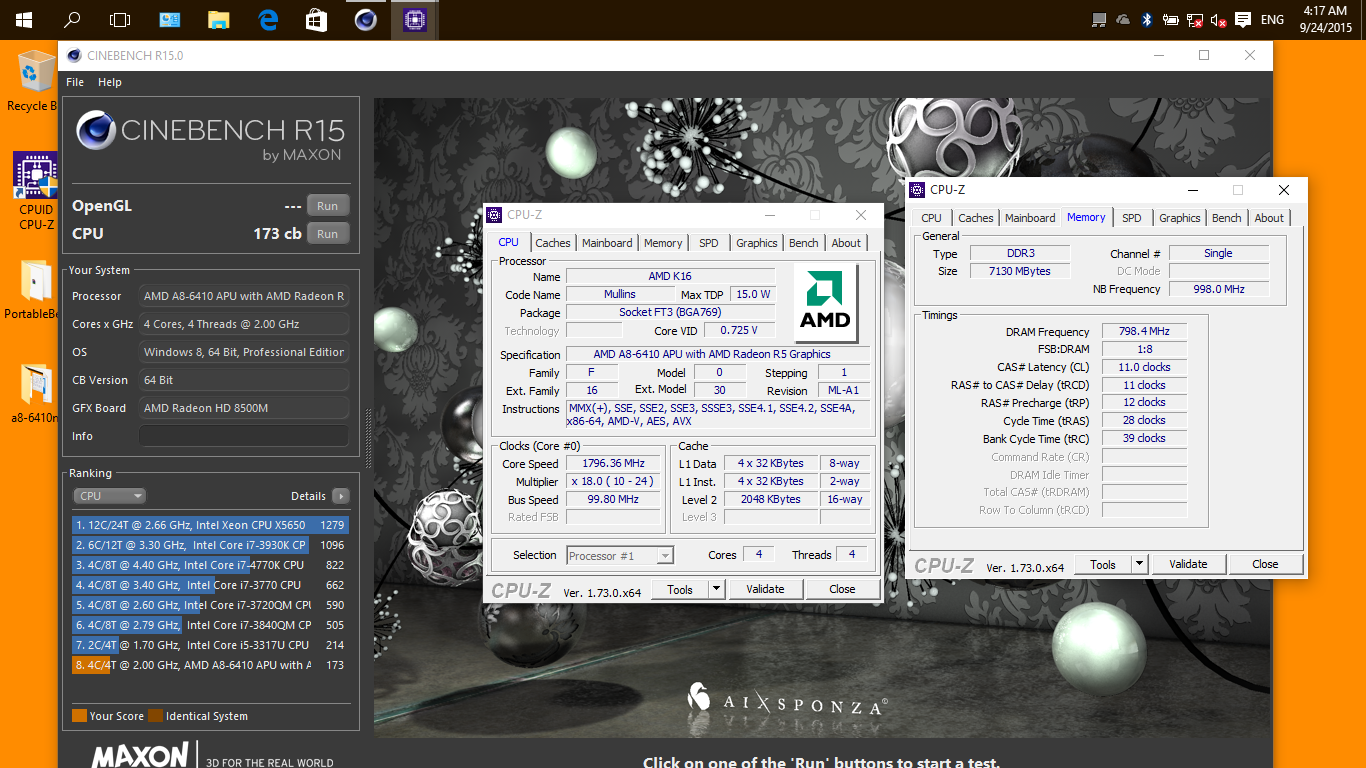Switch to Cinebench via taskbar icon
The image size is (1366, 768).
pos(365,20)
